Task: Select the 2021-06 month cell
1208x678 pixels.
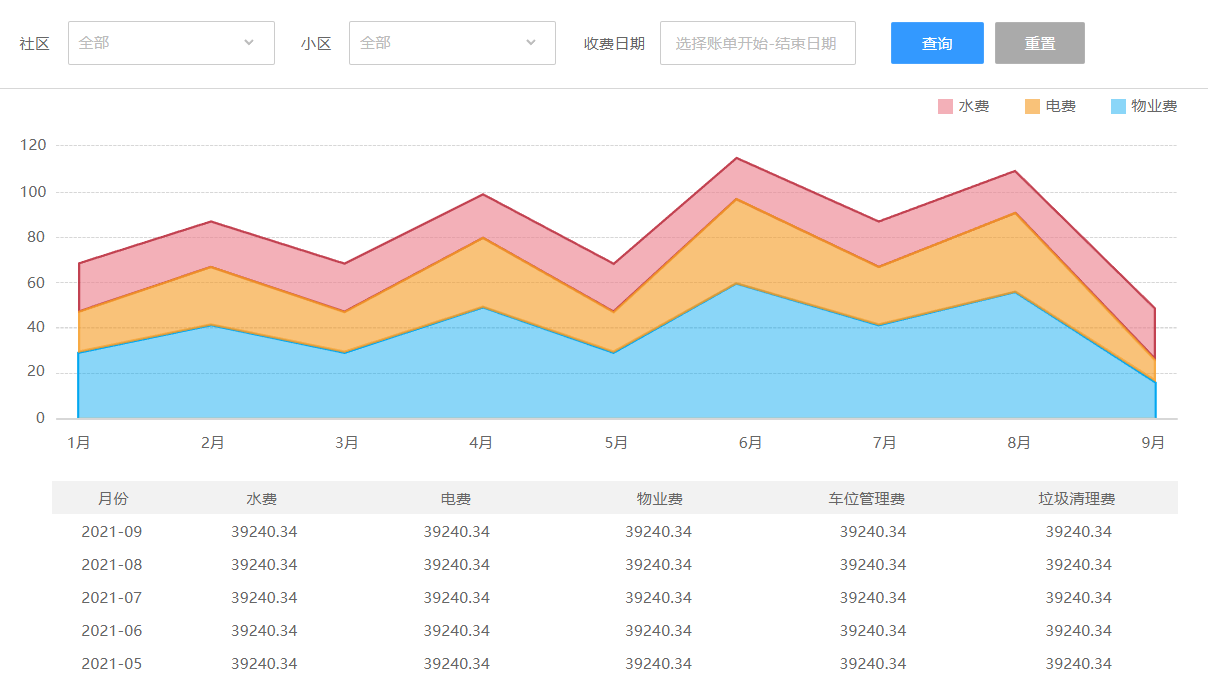Action: (x=112, y=631)
